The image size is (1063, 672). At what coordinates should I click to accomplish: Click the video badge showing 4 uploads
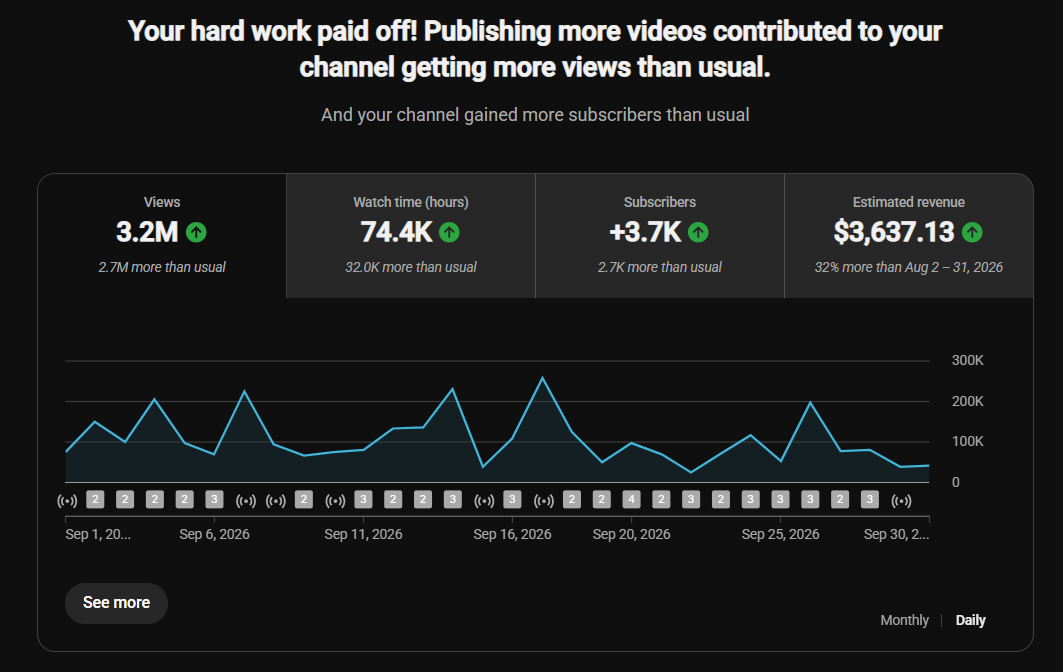631,500
